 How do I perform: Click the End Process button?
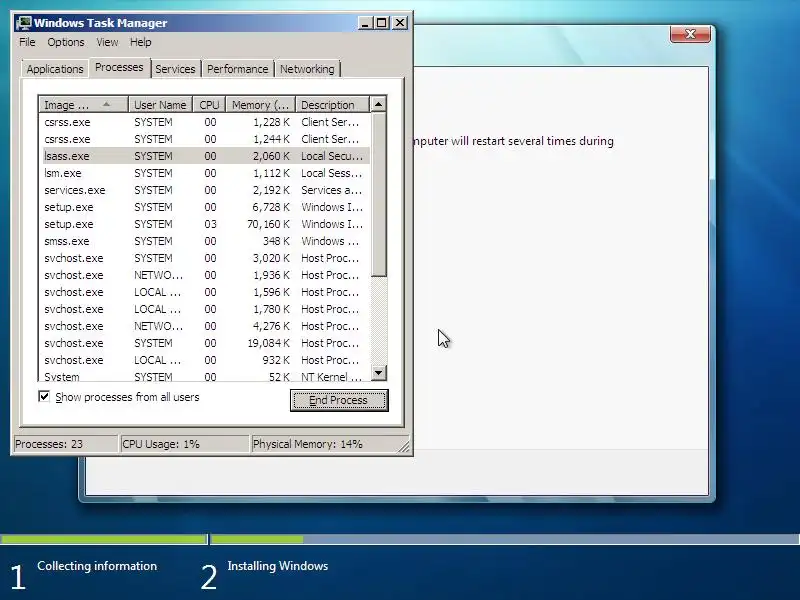click(x=339, y=400)
